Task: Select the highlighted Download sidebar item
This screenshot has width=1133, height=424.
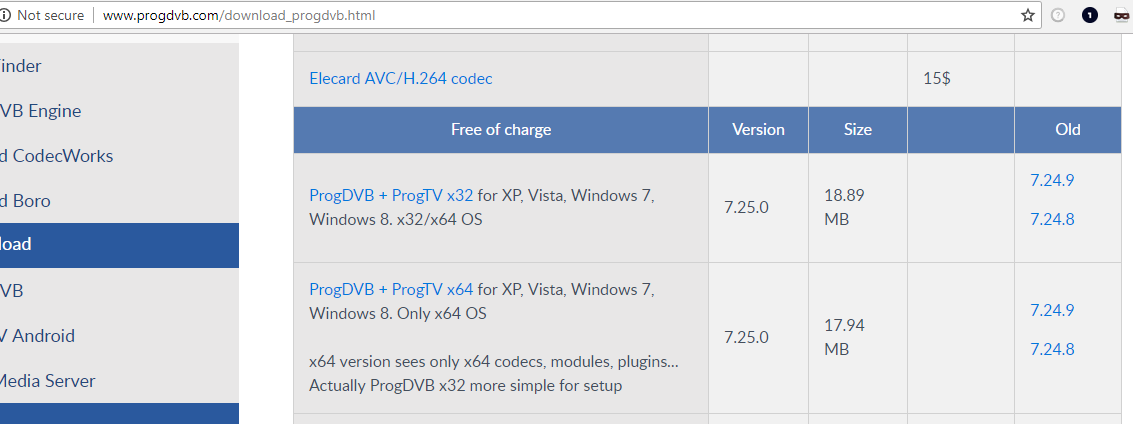Action: coord(119,245)
